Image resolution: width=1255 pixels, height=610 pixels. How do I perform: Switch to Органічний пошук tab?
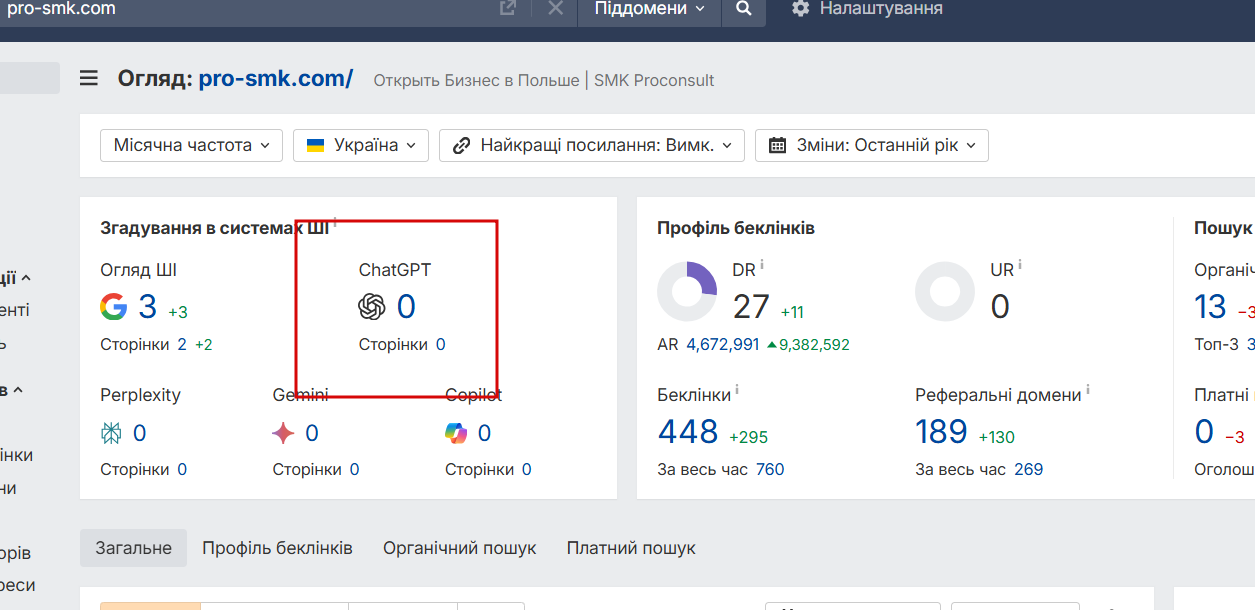coord(459,548)
